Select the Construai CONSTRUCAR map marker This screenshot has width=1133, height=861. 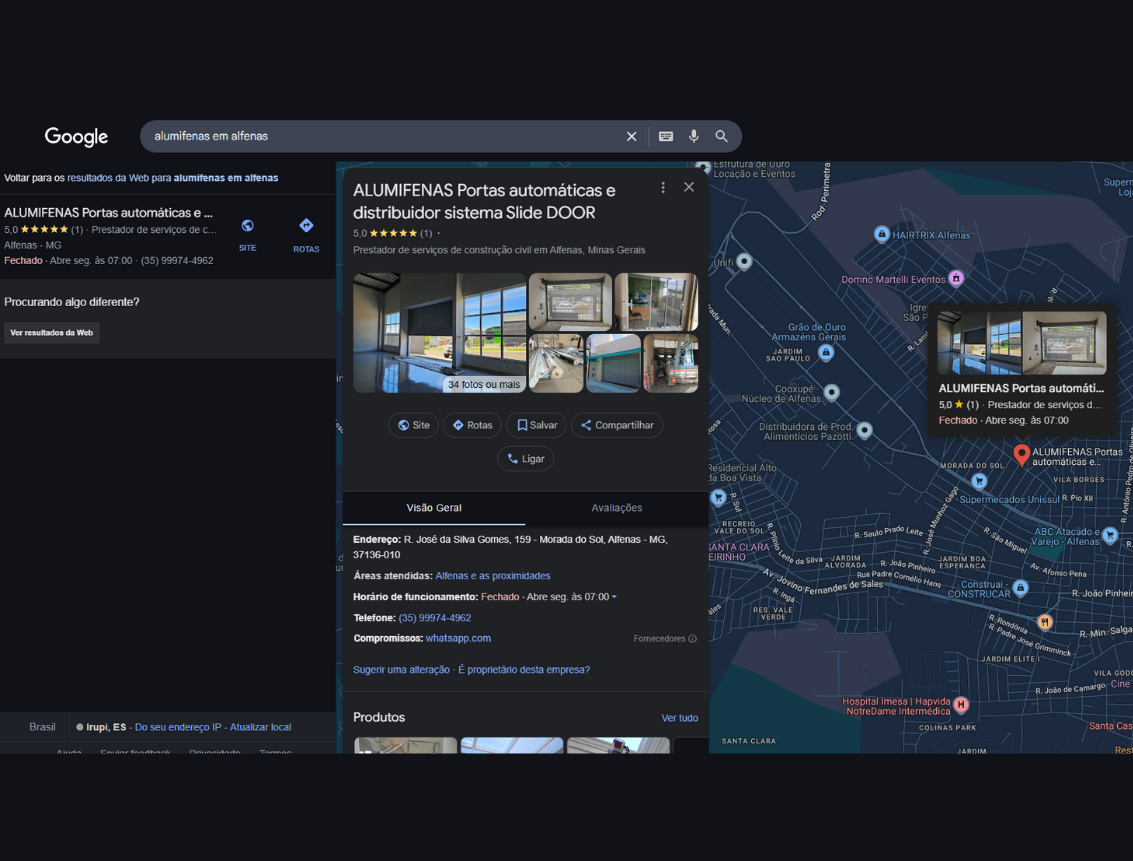pos(1020,588)
